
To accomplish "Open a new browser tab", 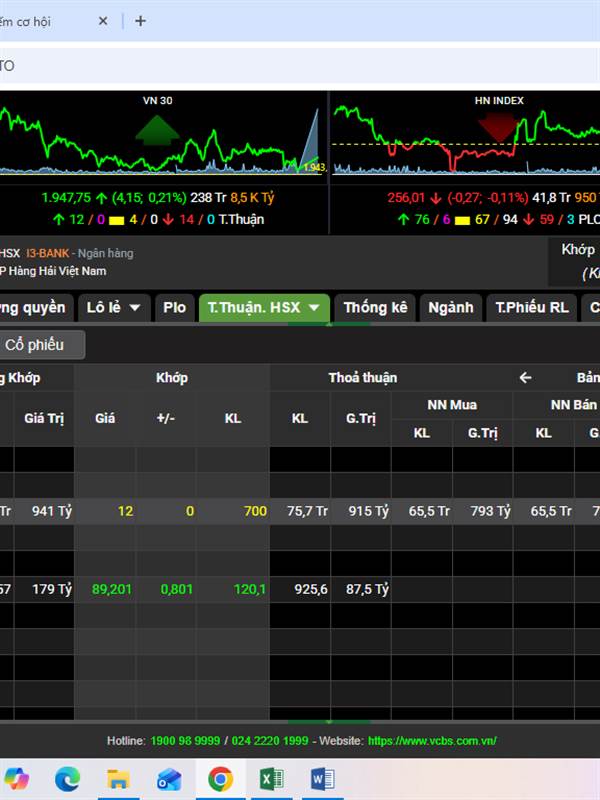I will point(140,21).
